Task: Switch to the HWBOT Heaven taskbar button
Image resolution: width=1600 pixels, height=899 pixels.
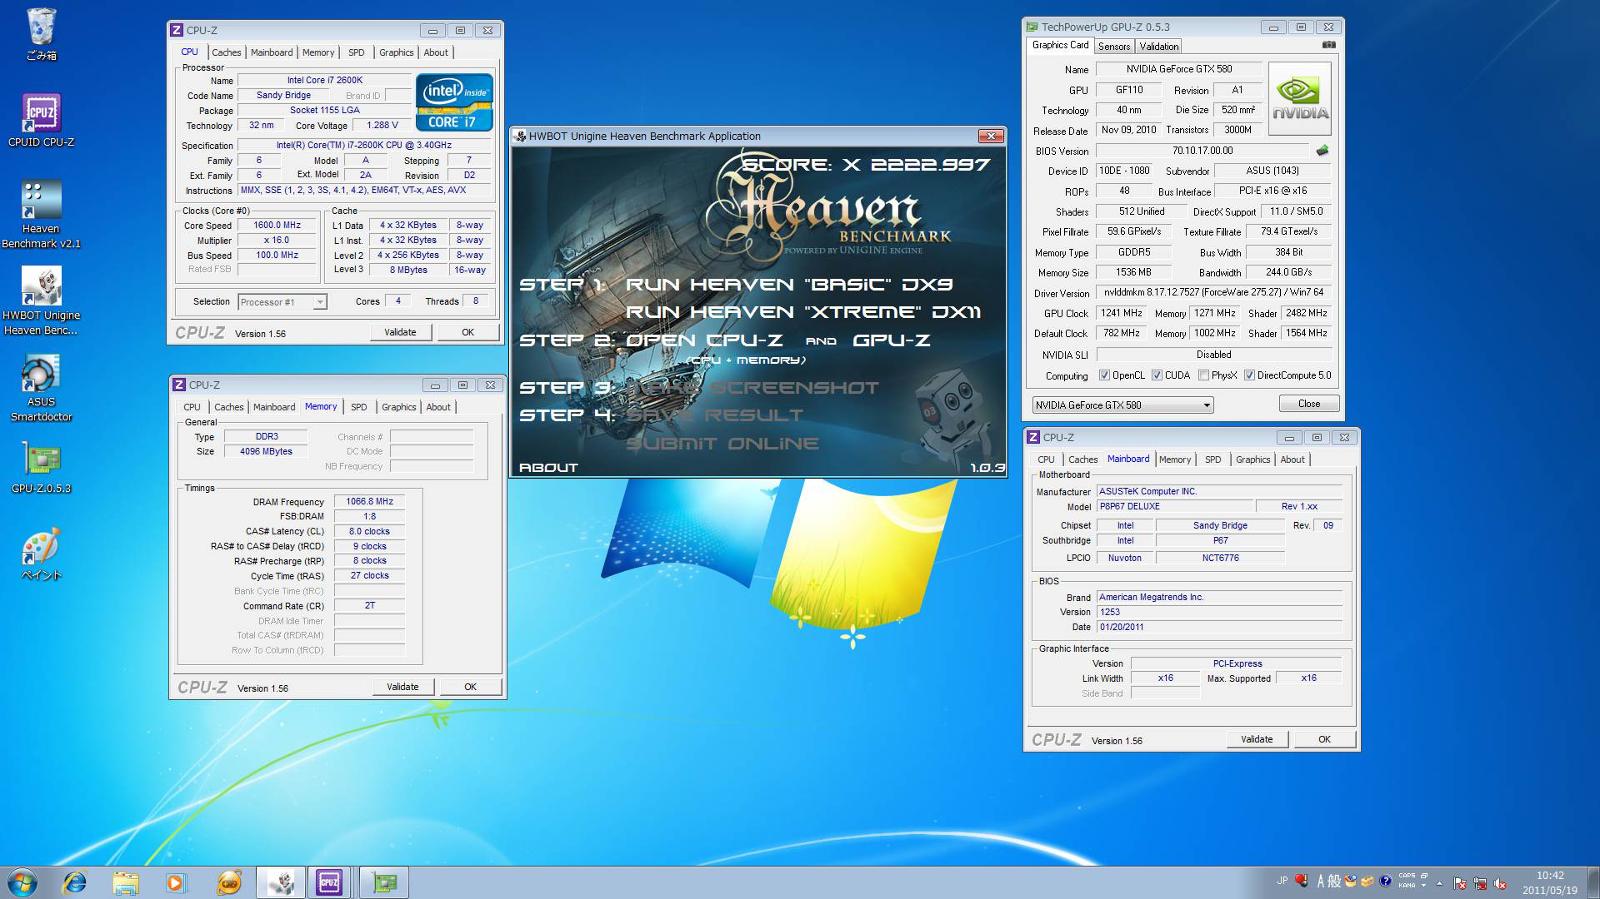Action: pyautogui.click(x=281, y=882)
